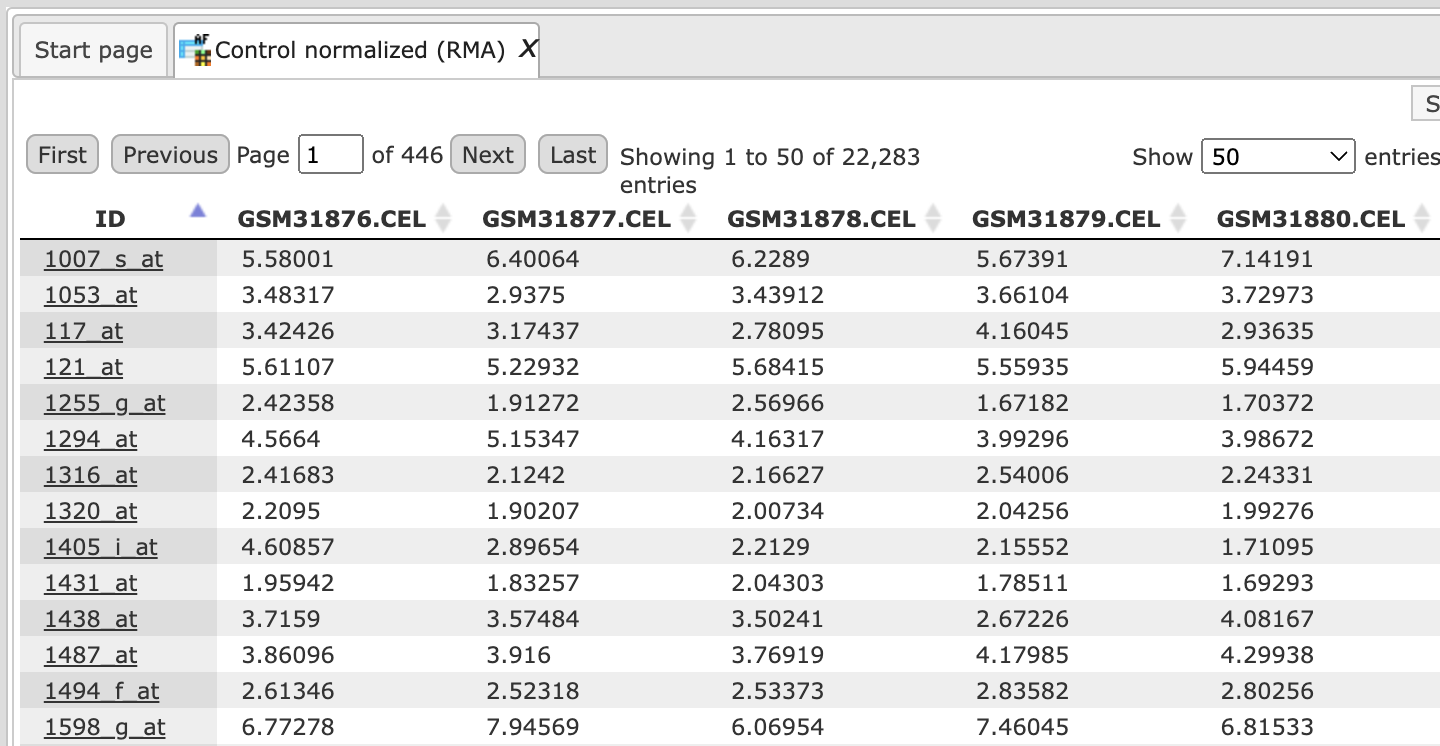Click the ID column ascending sort arrow
This screenshot has height=746, width=1440.
click(x=198, y=210)
